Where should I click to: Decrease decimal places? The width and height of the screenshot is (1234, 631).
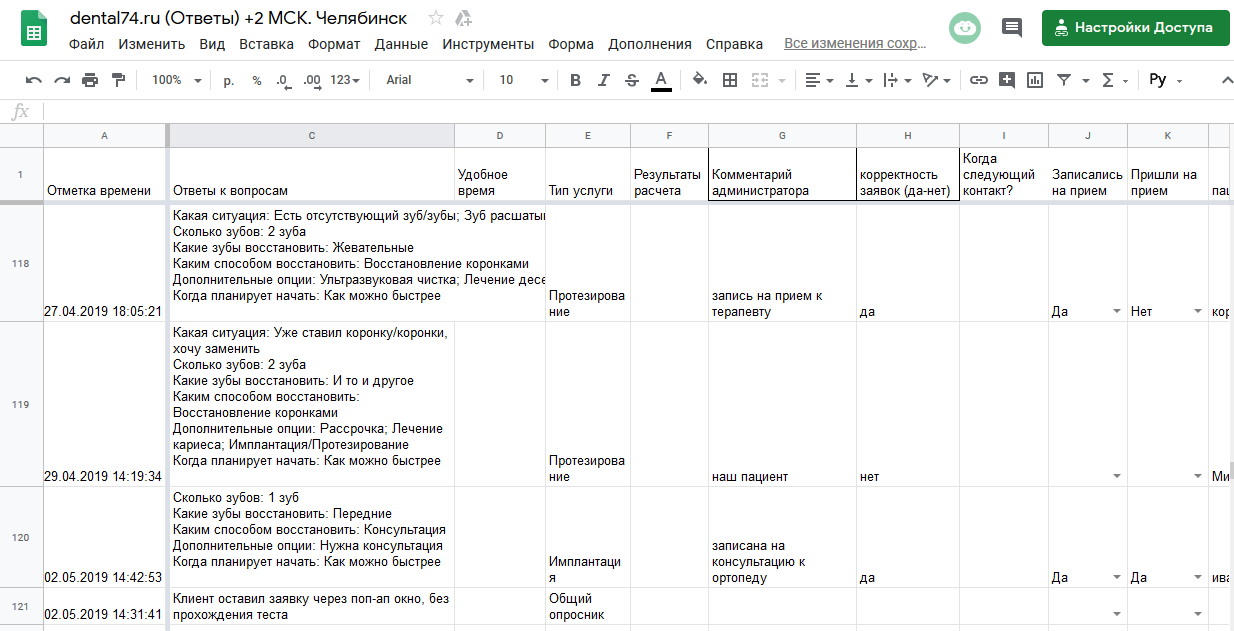[283, 80]
